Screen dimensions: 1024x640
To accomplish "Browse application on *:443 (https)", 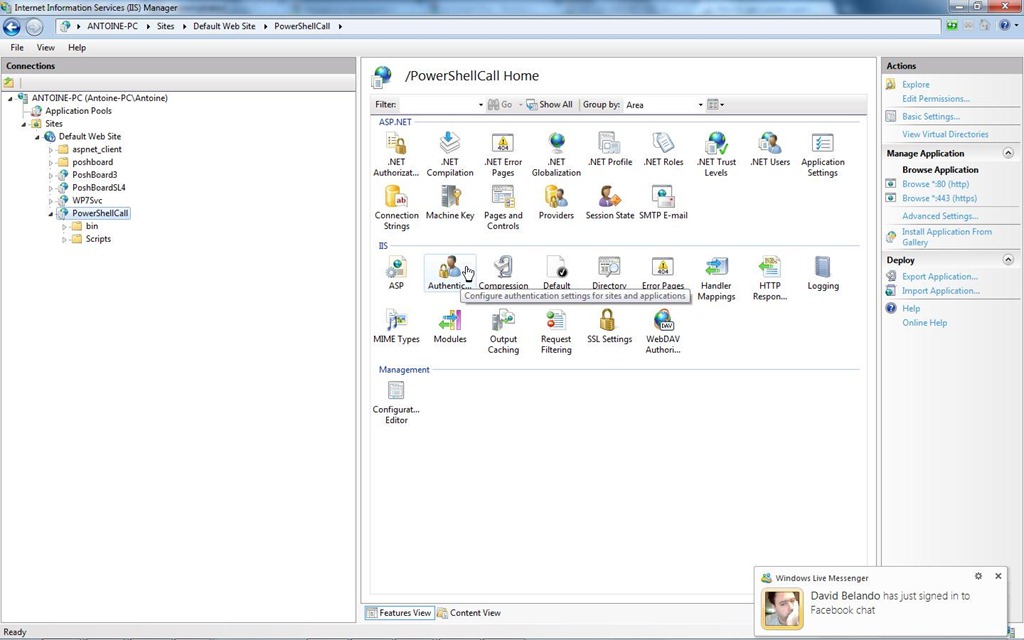I will pyautogui.click(x=939, y=198).
